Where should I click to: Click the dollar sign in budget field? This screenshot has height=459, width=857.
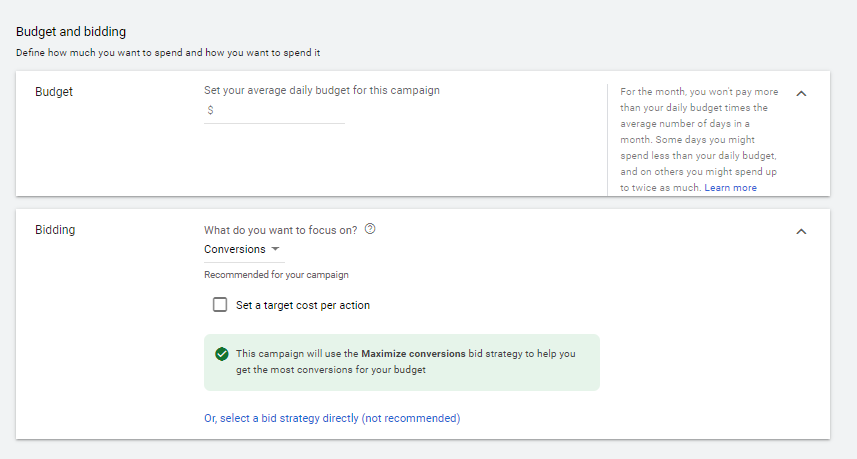click(x=210, y=110)
